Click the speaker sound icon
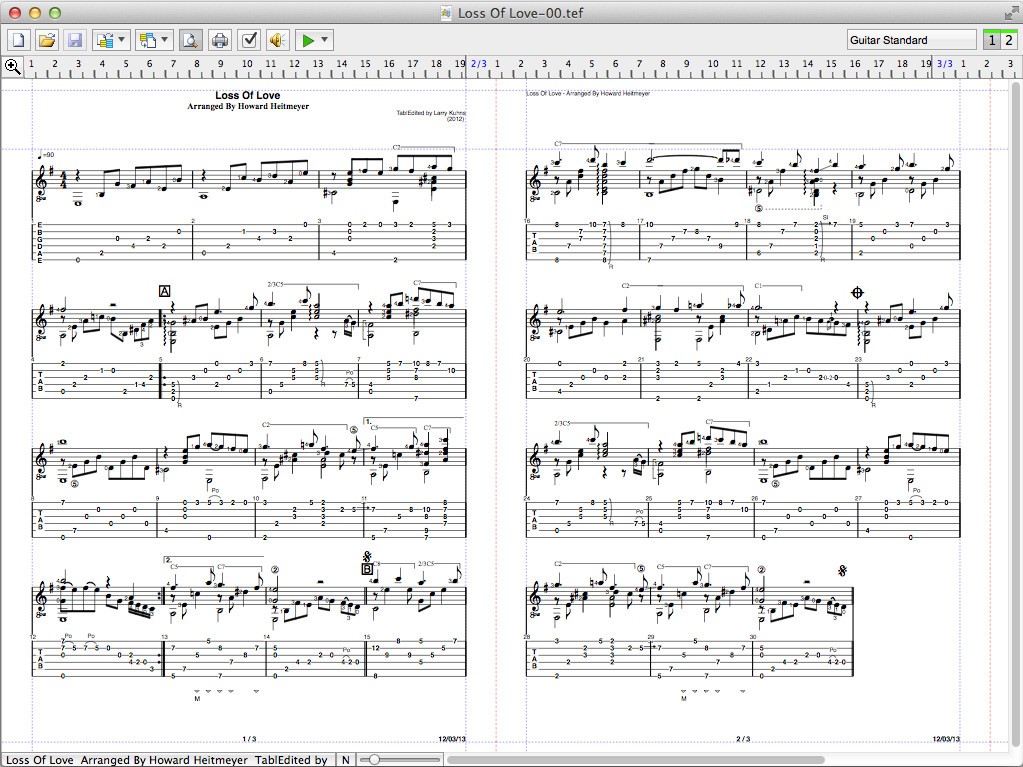The image size is (1023, 767). click(x=278, y=40)
